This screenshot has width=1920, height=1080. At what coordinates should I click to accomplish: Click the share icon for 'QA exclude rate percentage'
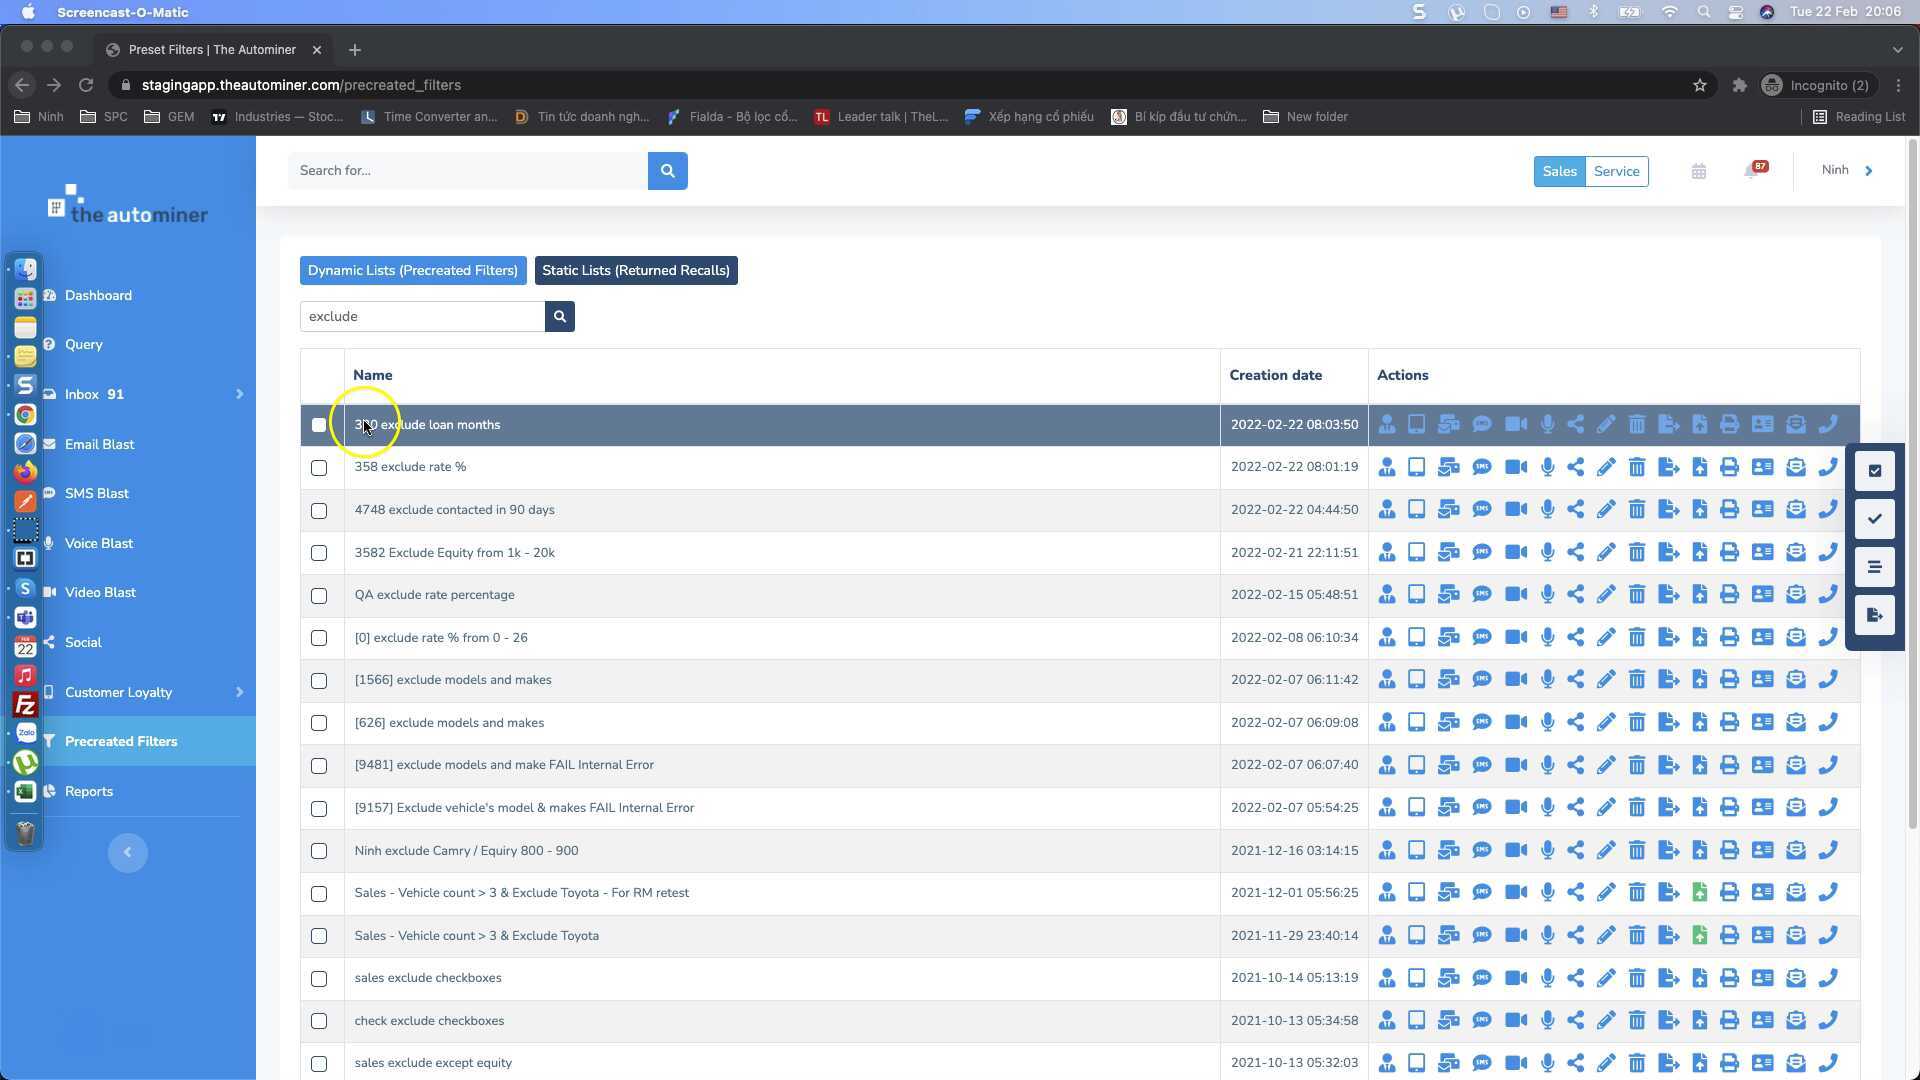tap(1575, 595)
